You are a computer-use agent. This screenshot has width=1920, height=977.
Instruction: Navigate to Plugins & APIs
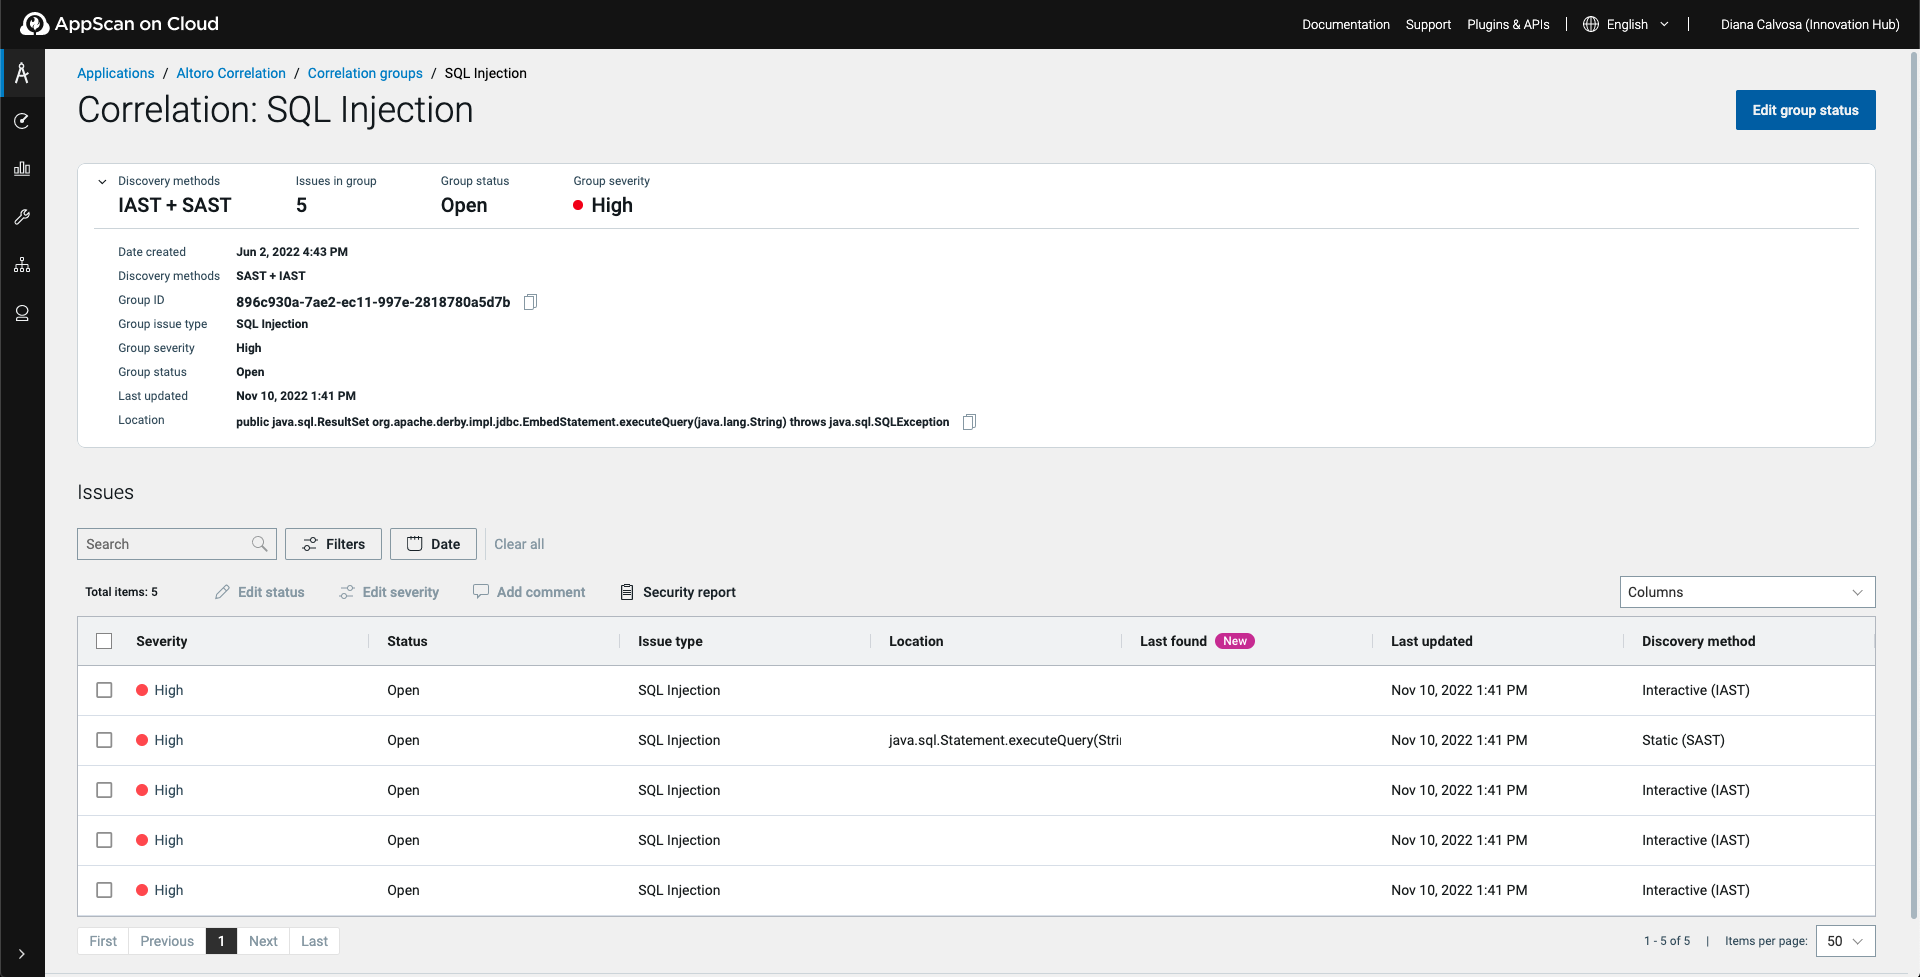1508,23
